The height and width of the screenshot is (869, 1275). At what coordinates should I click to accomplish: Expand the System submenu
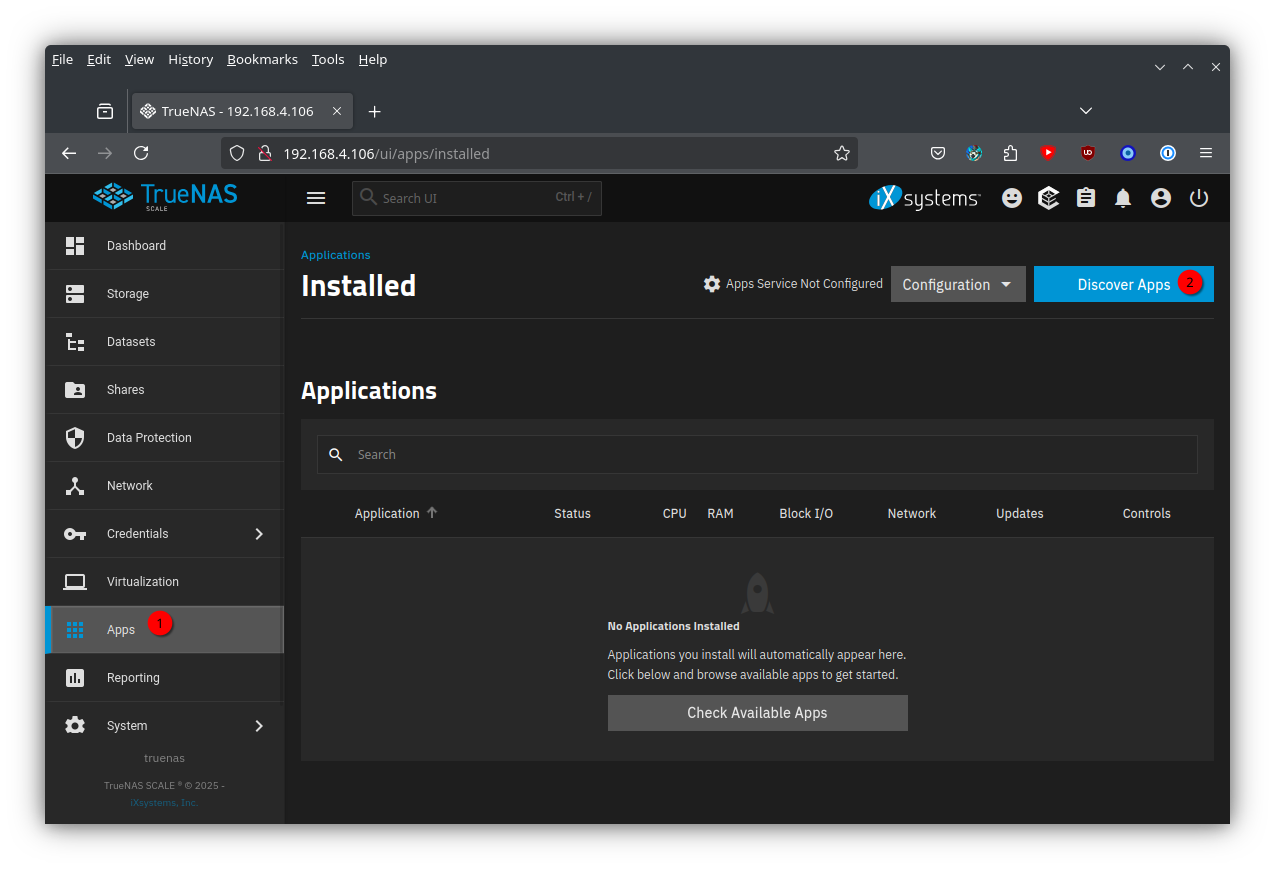click(259, 726)
